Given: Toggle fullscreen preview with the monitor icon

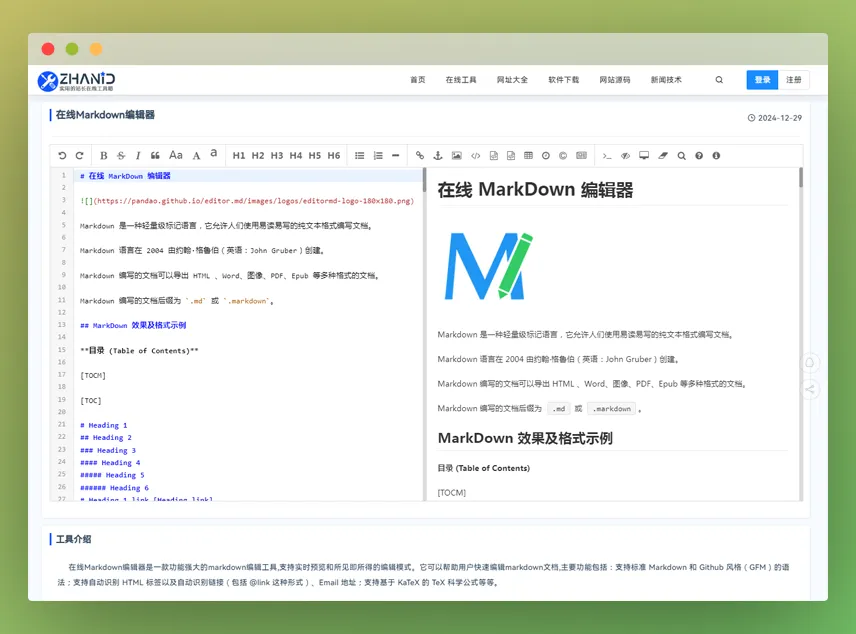Looking at the screenshot, I should click(643, 155).
